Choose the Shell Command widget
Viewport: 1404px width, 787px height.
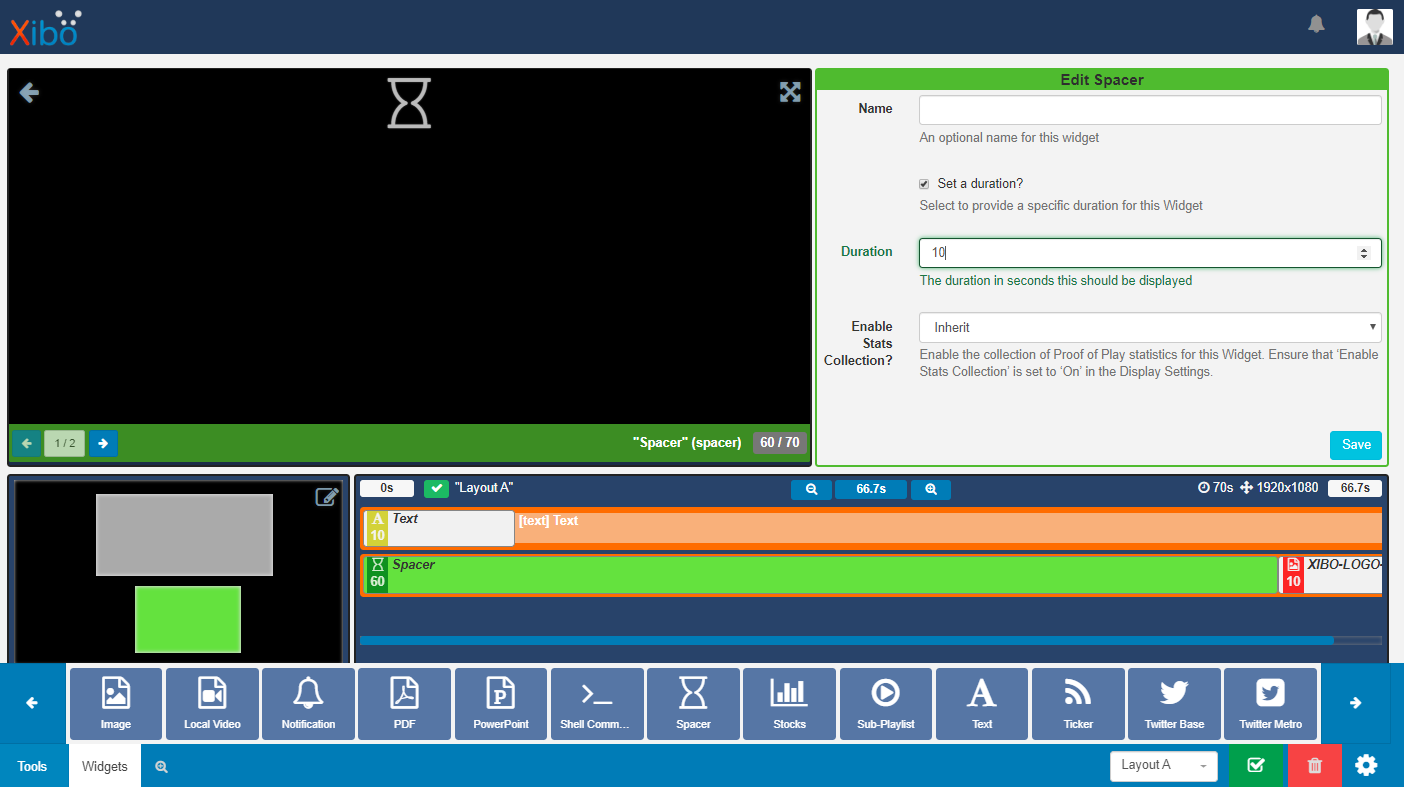[x=596, y=703]
